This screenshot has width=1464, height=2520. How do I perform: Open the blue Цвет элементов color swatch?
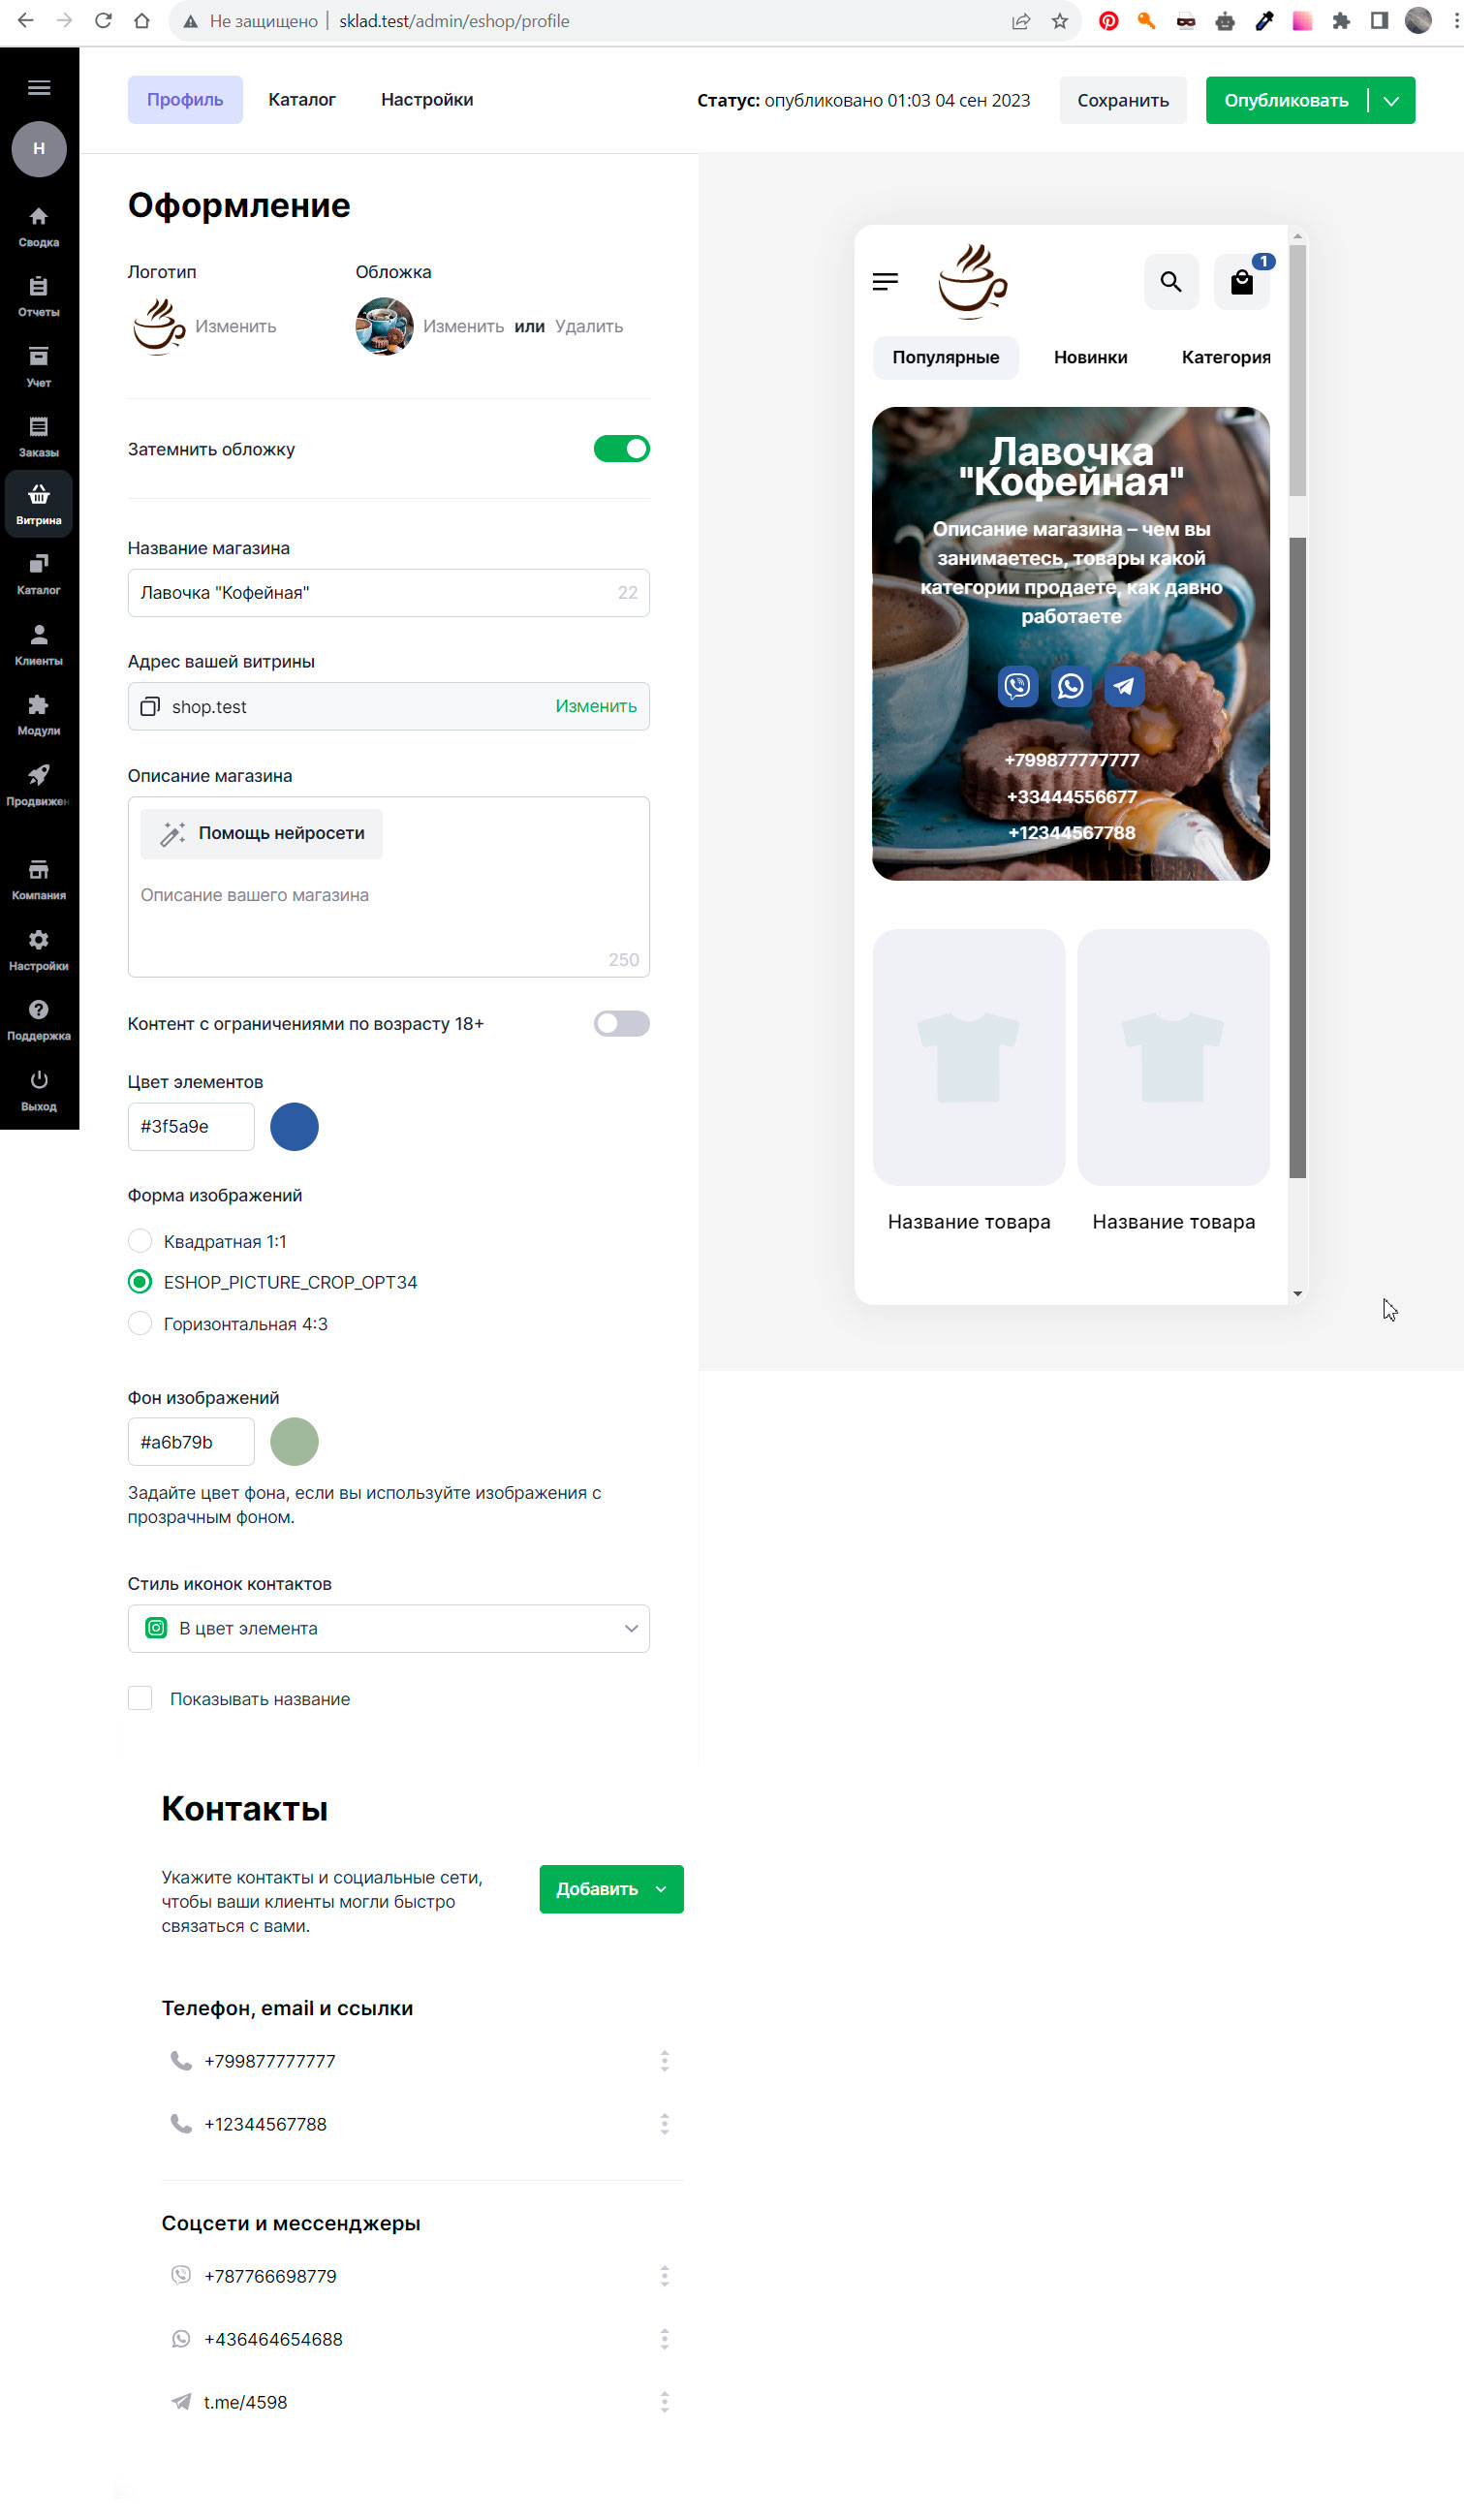coord(295,1127)
